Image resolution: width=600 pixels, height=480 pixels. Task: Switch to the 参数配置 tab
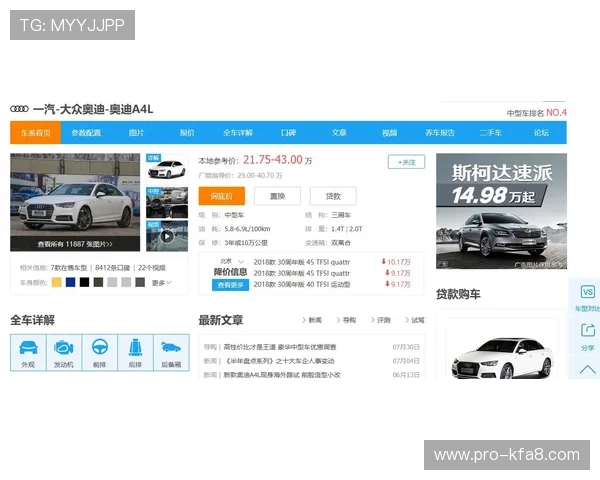(86, 133)
